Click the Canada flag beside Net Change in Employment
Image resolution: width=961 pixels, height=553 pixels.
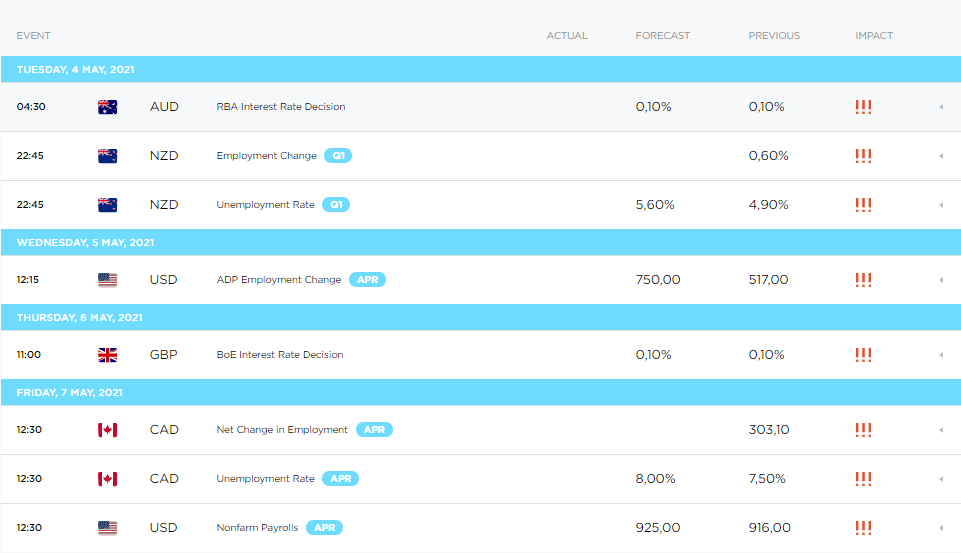pyautogui.click(x=107, y=430)
